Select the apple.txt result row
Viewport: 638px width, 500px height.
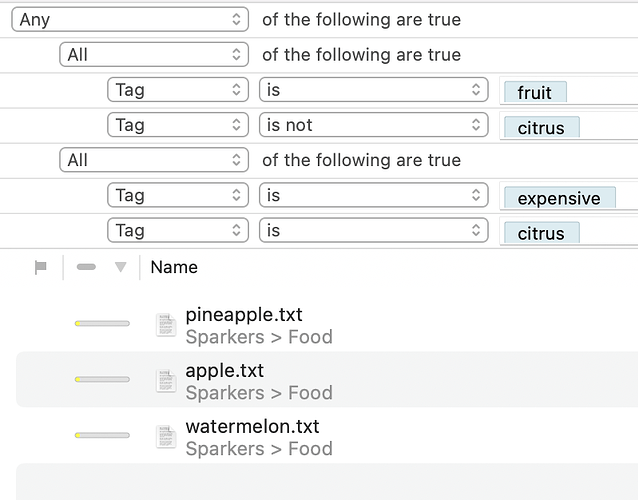(327, 380)
